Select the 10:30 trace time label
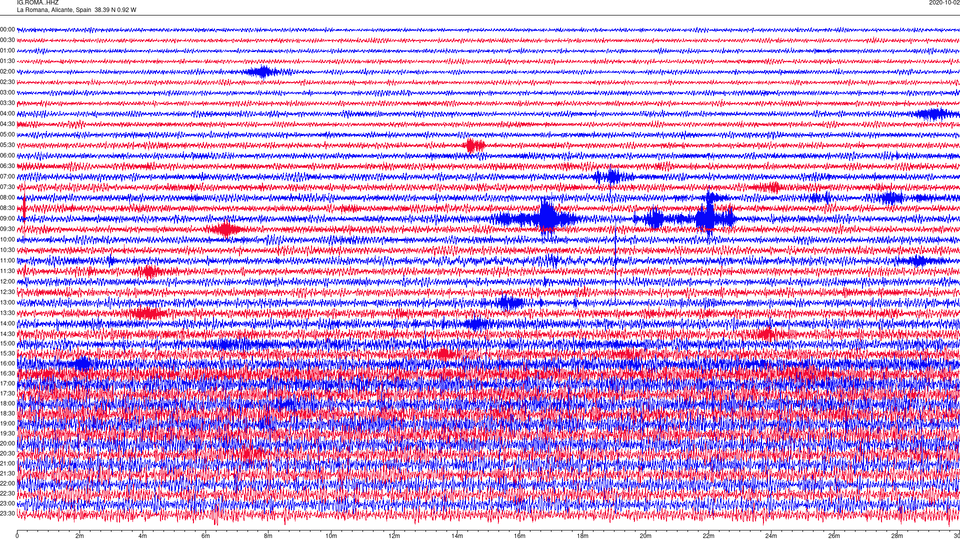 [7, 250]
